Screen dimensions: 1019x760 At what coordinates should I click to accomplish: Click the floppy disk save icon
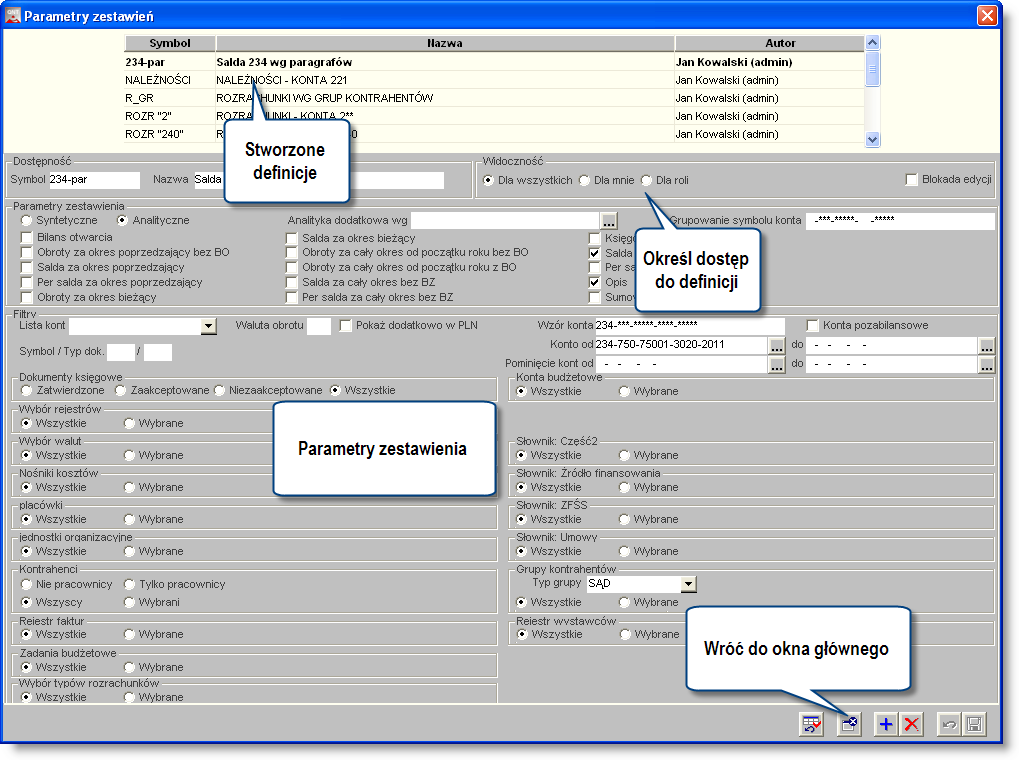pyautogui.click(x=974, y=724)
